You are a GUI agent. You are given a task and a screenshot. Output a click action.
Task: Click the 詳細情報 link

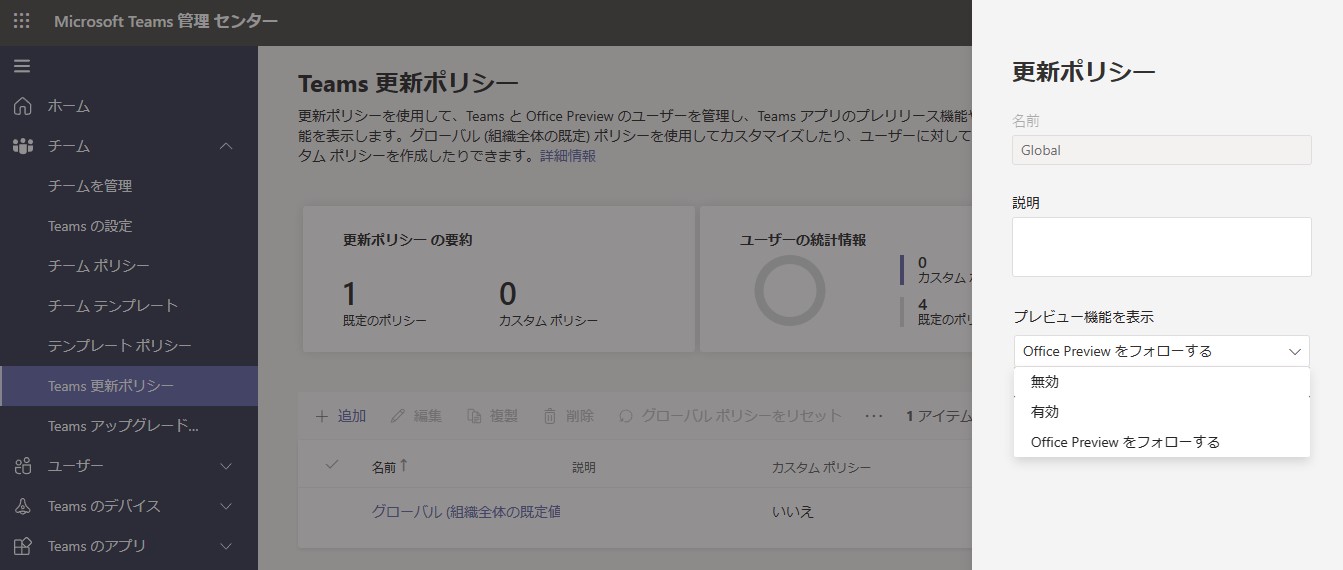pyautogui.click(x=568, y=156)
